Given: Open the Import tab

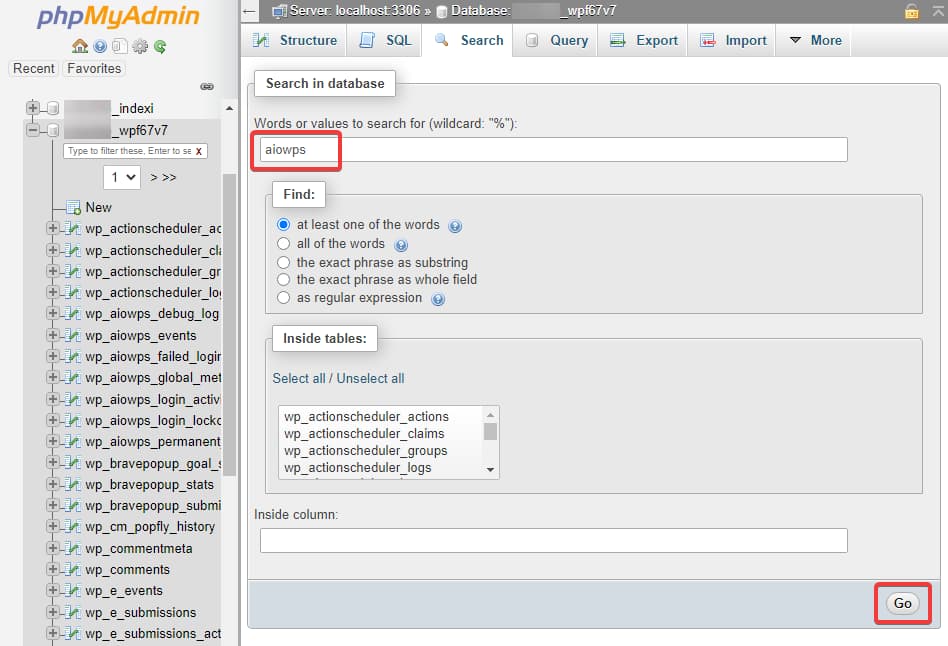Looking at the screenshot, I should (733, 40).
